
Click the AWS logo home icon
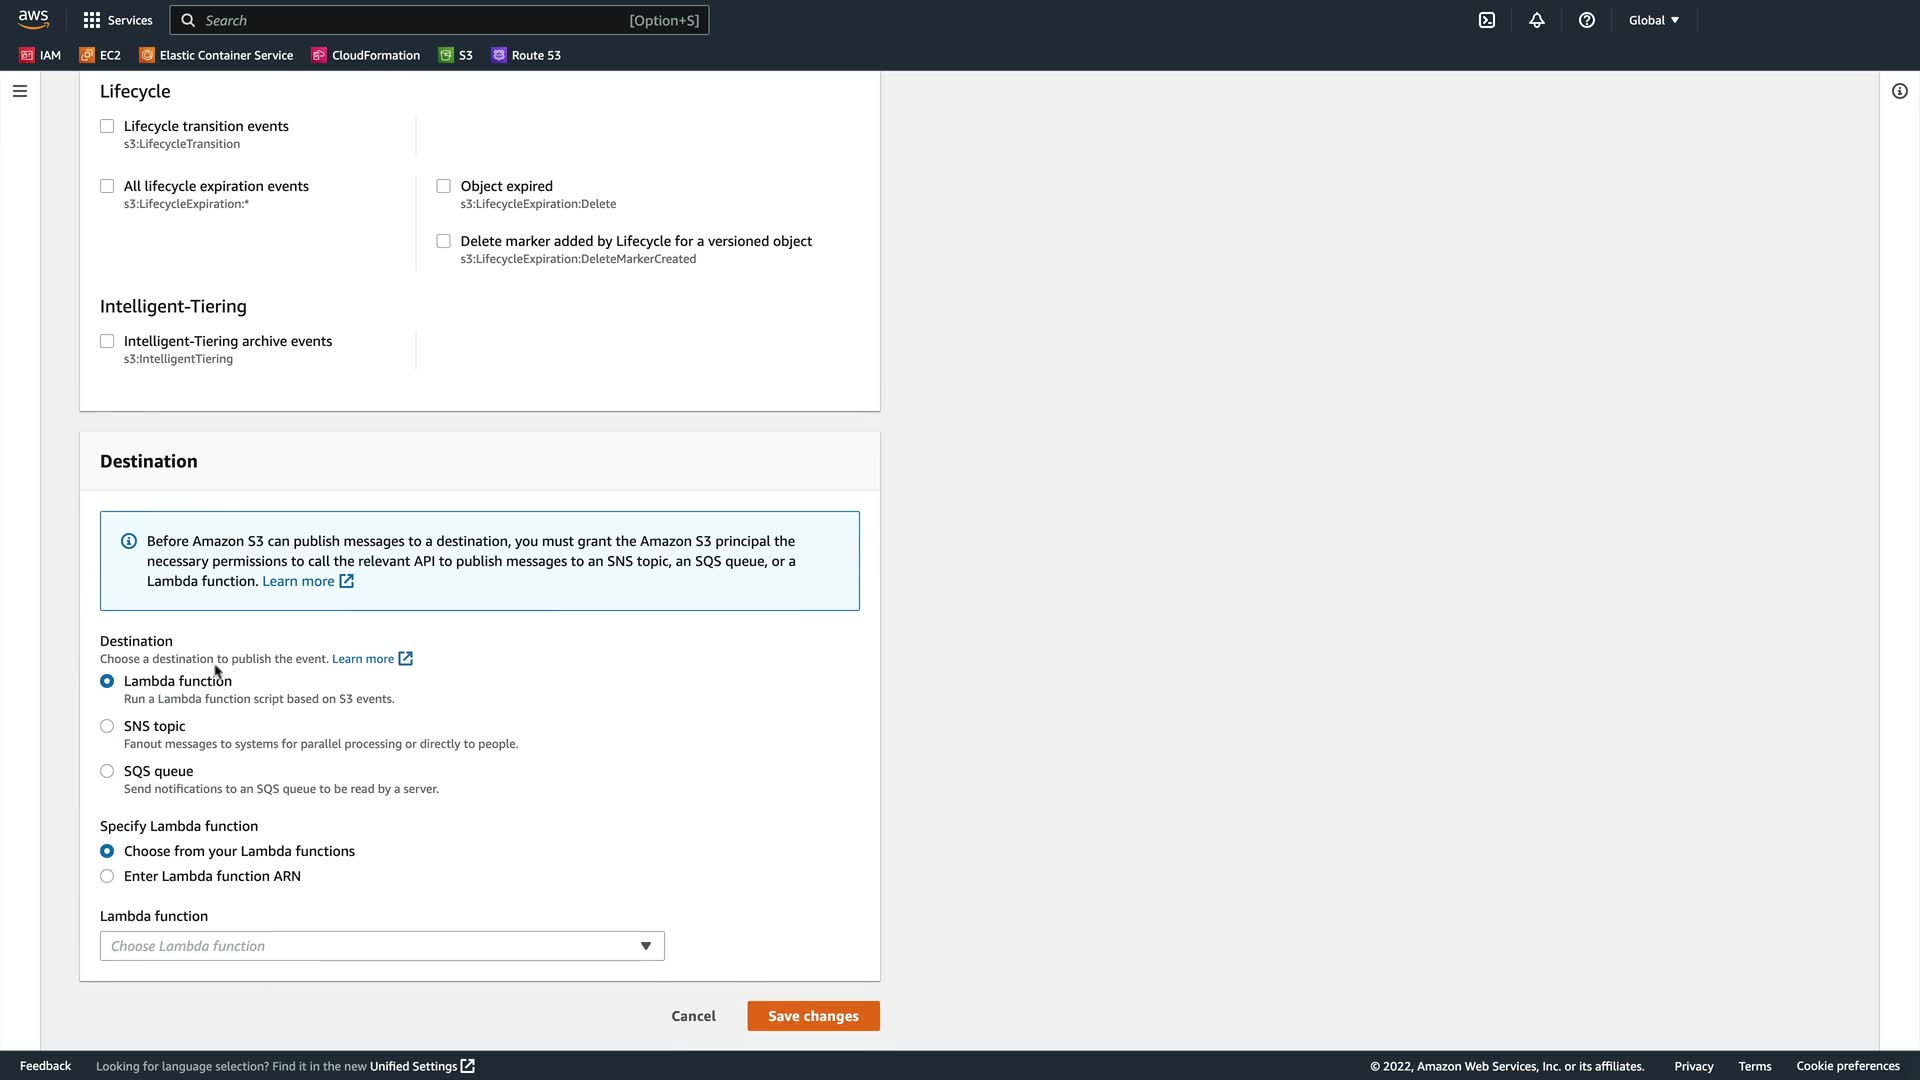[33, 20]
